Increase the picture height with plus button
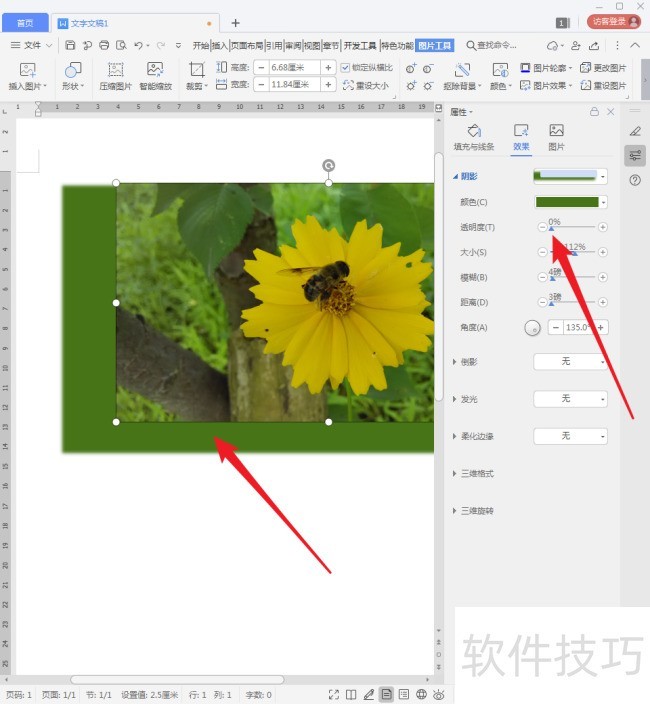This screenshot has width=650, height=704. pyautogui.click(x=328, y=68)
